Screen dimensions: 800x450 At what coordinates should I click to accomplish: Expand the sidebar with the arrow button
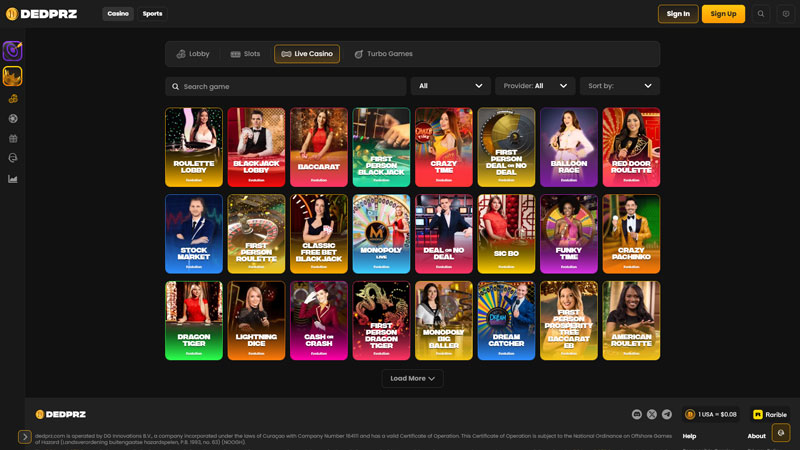[x=24, y=437]
